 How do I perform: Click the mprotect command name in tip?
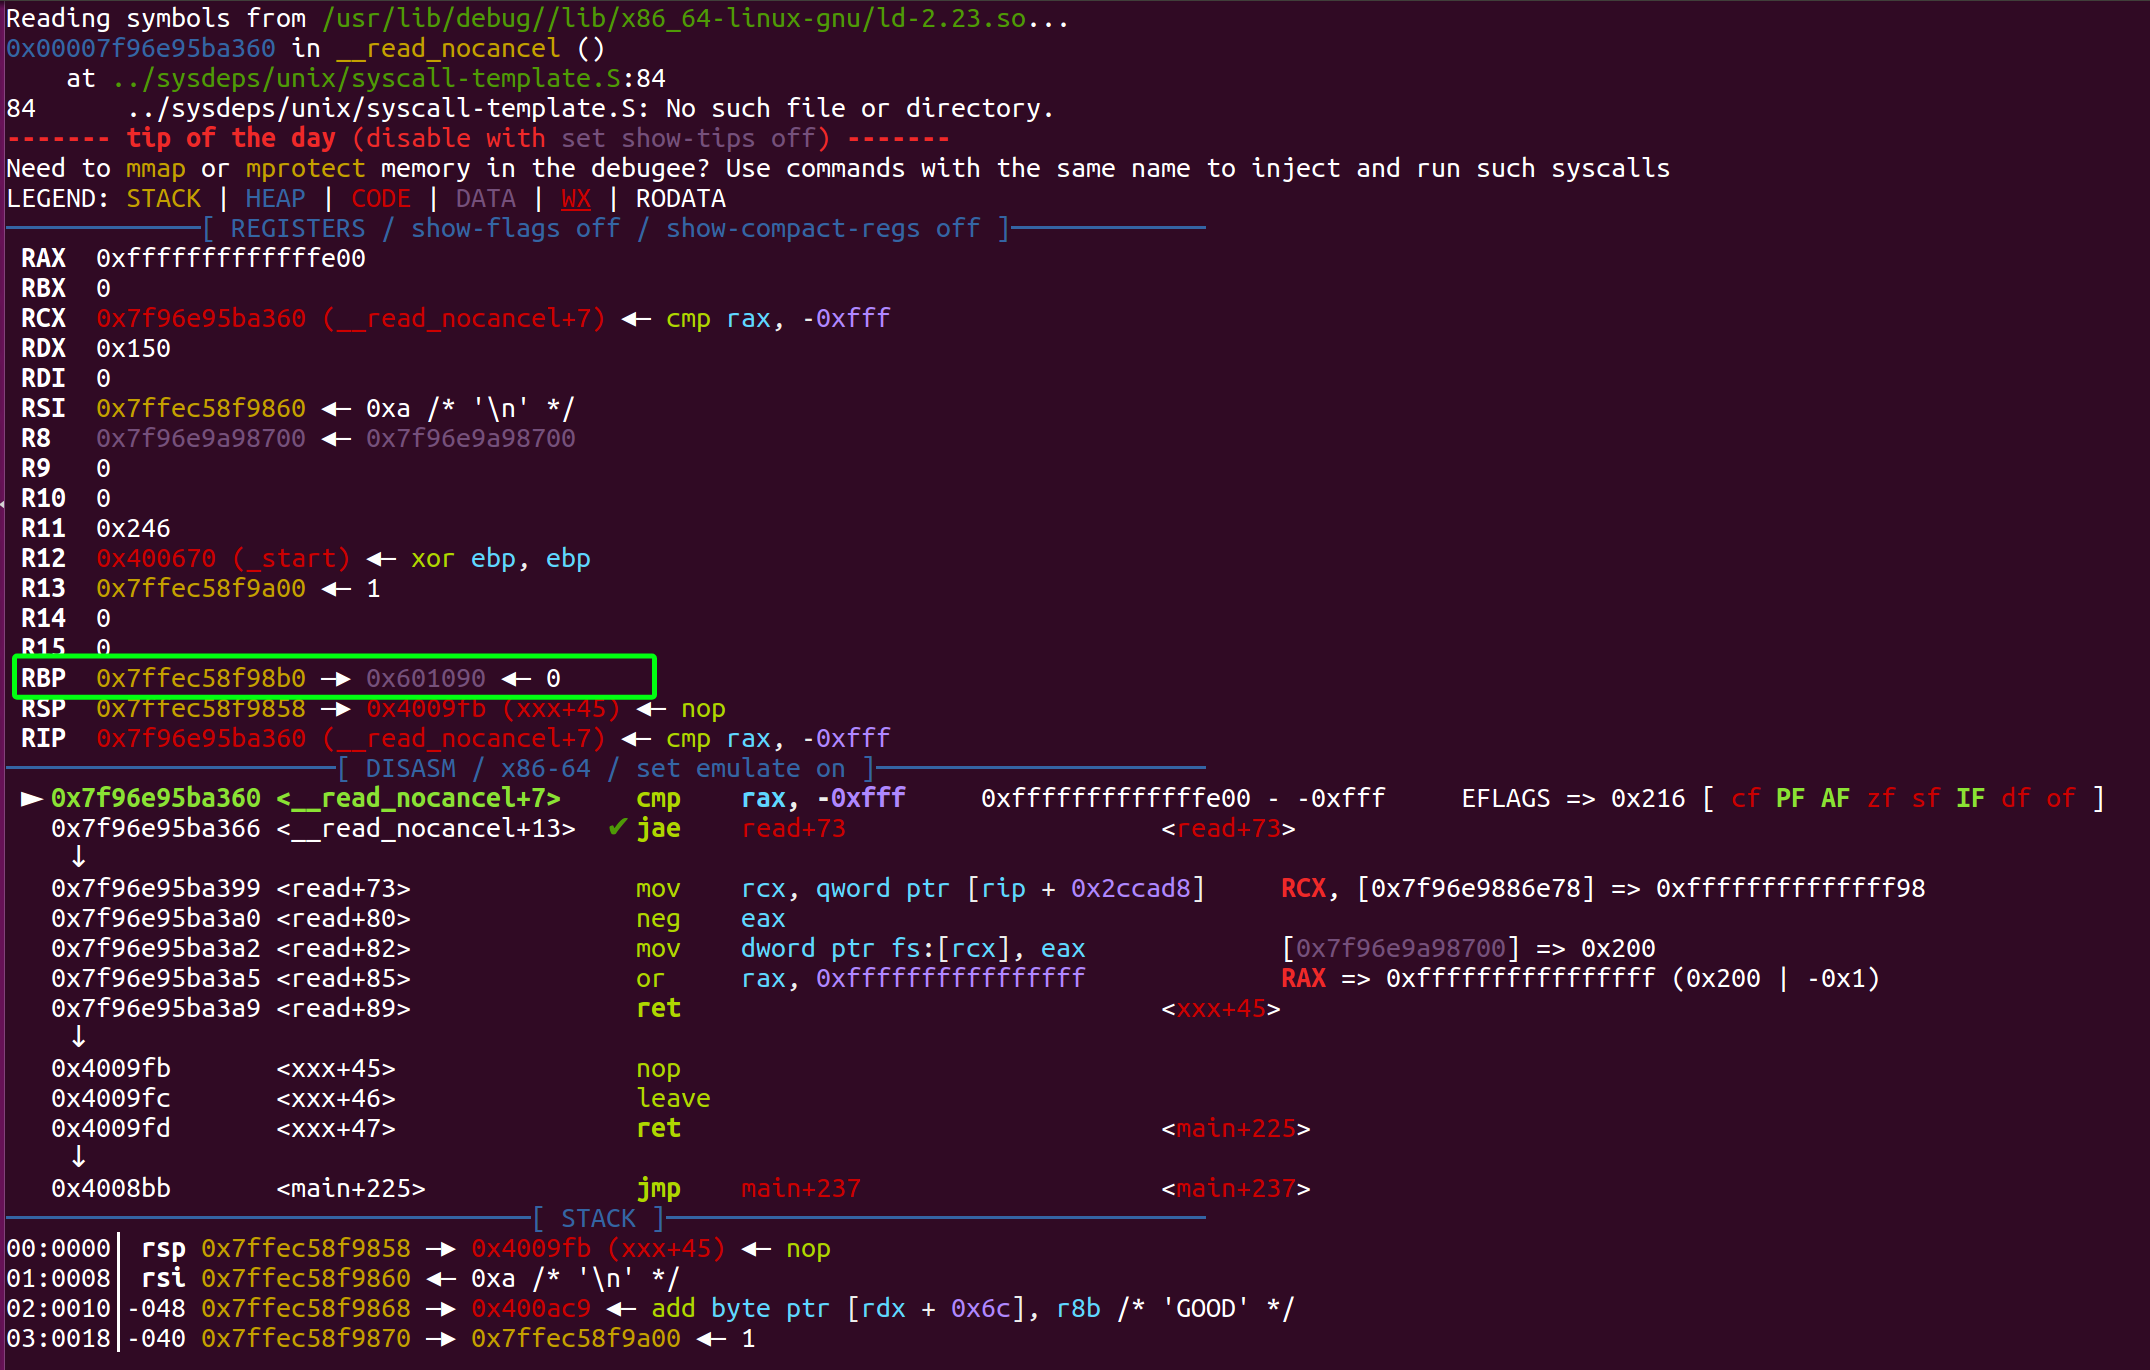coord(305,169)
